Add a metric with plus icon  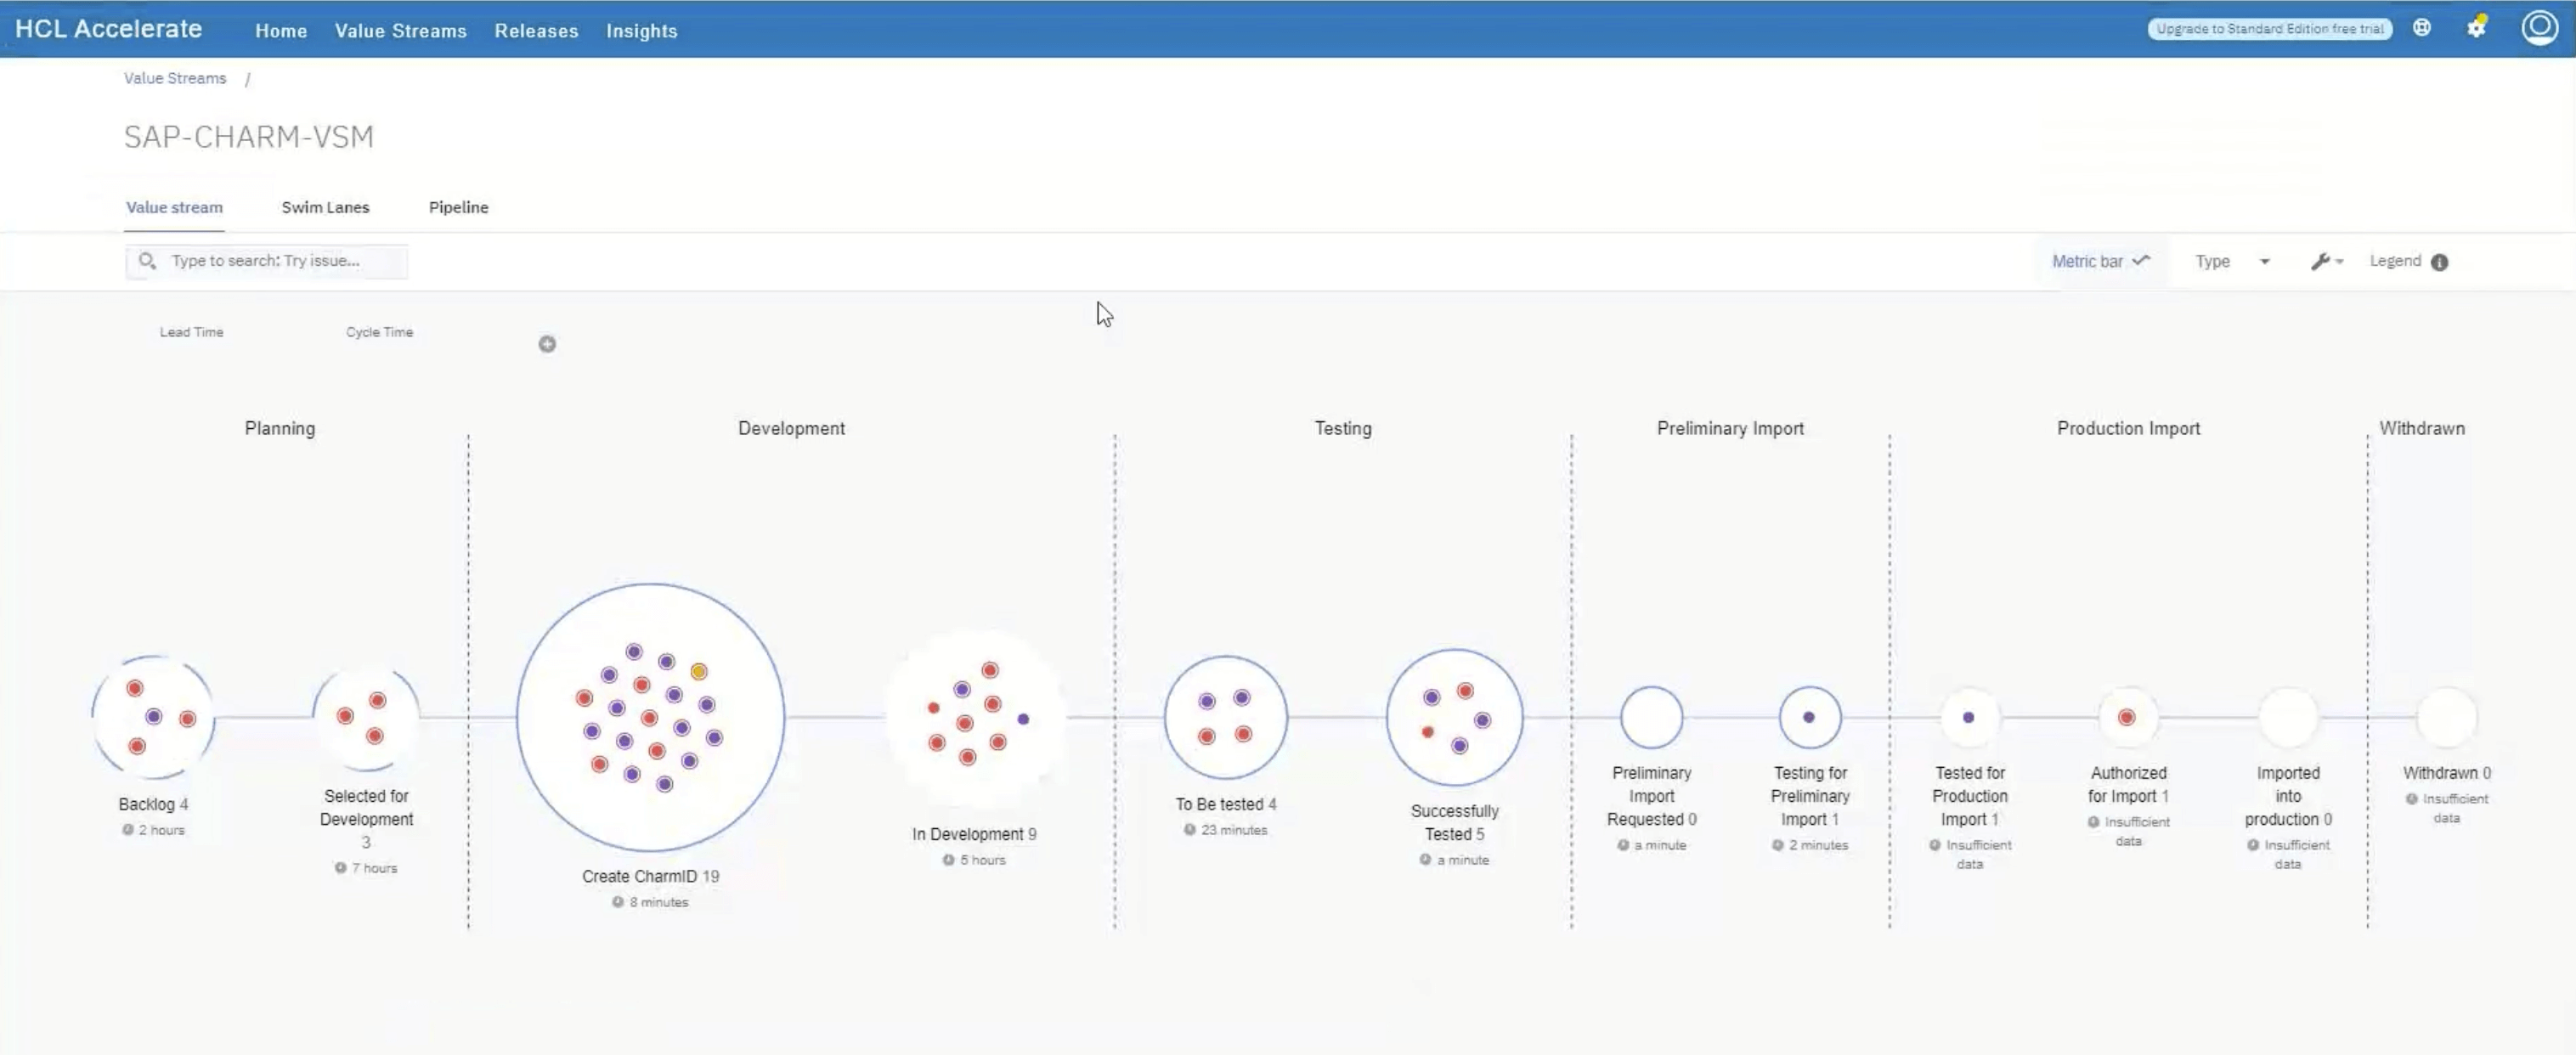tap(547, 344)
